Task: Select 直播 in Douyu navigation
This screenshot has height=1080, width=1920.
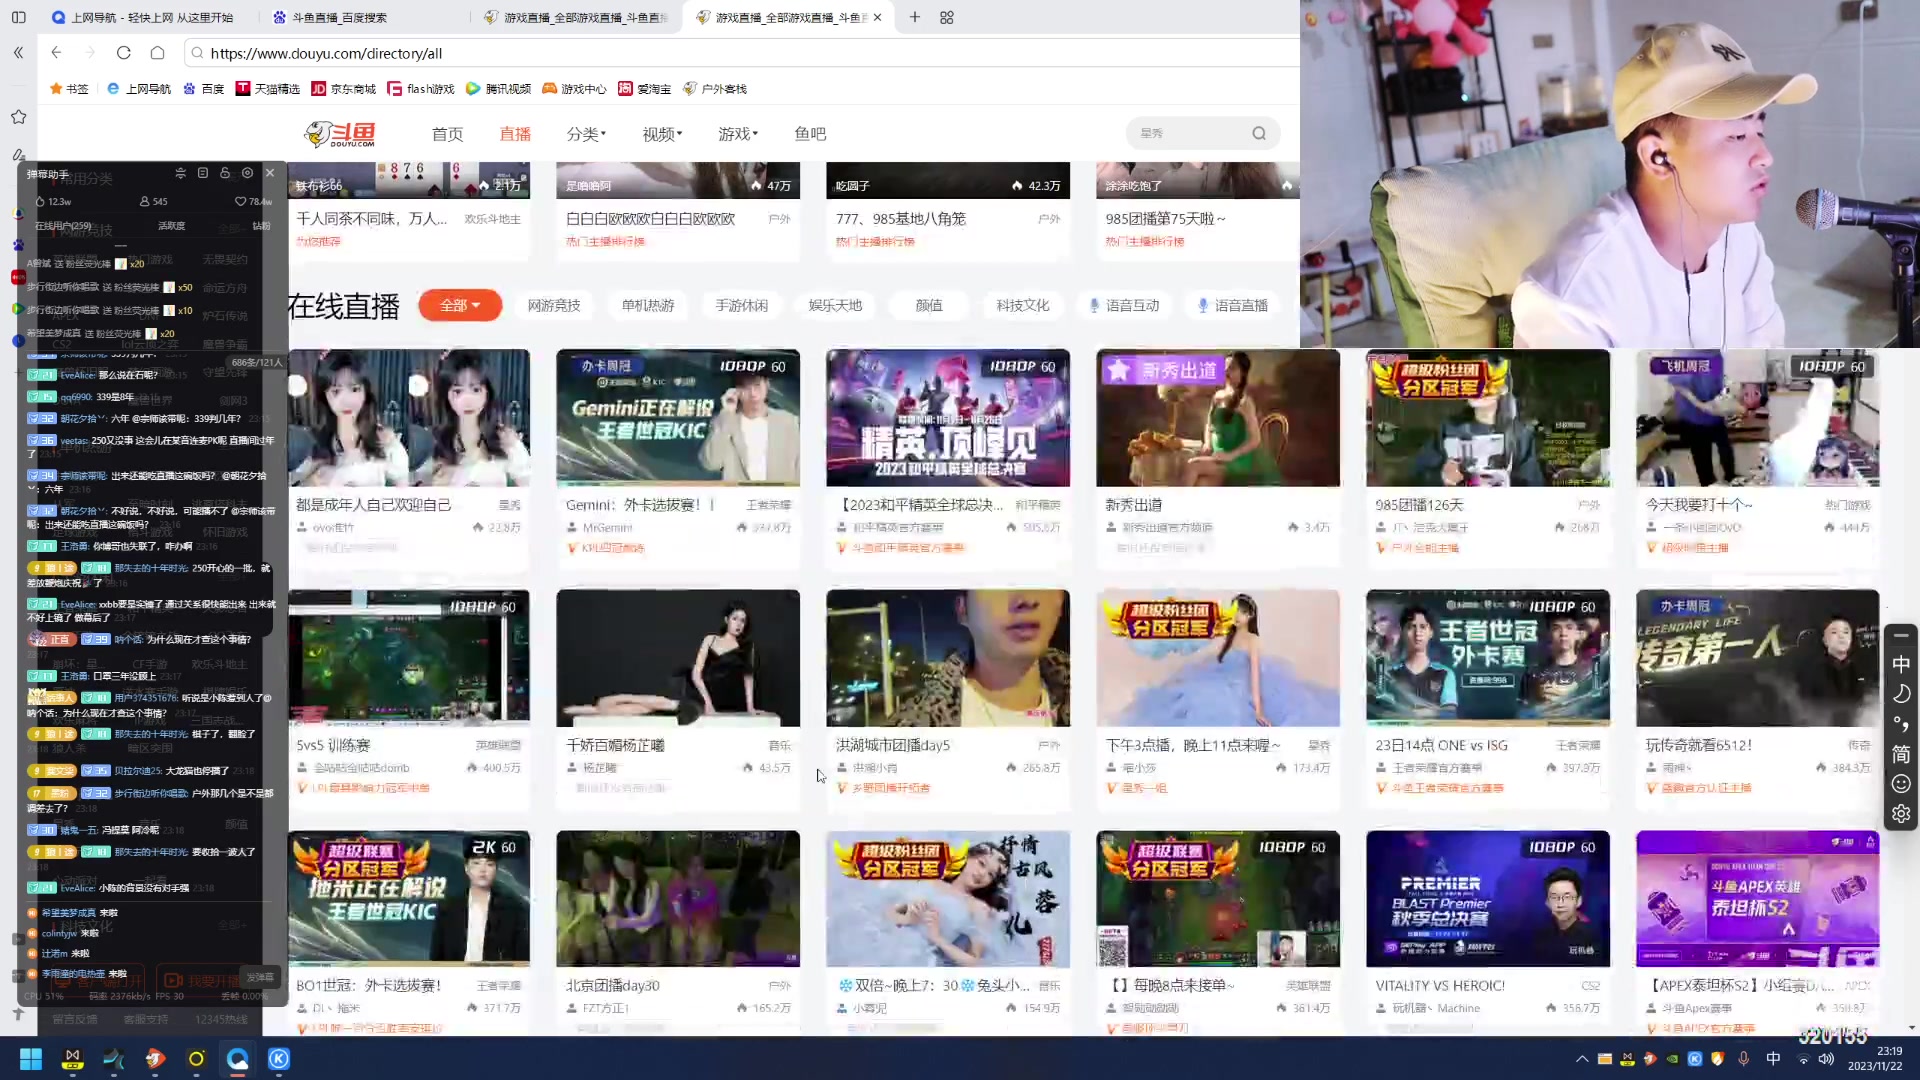Action: click(515, 134)
